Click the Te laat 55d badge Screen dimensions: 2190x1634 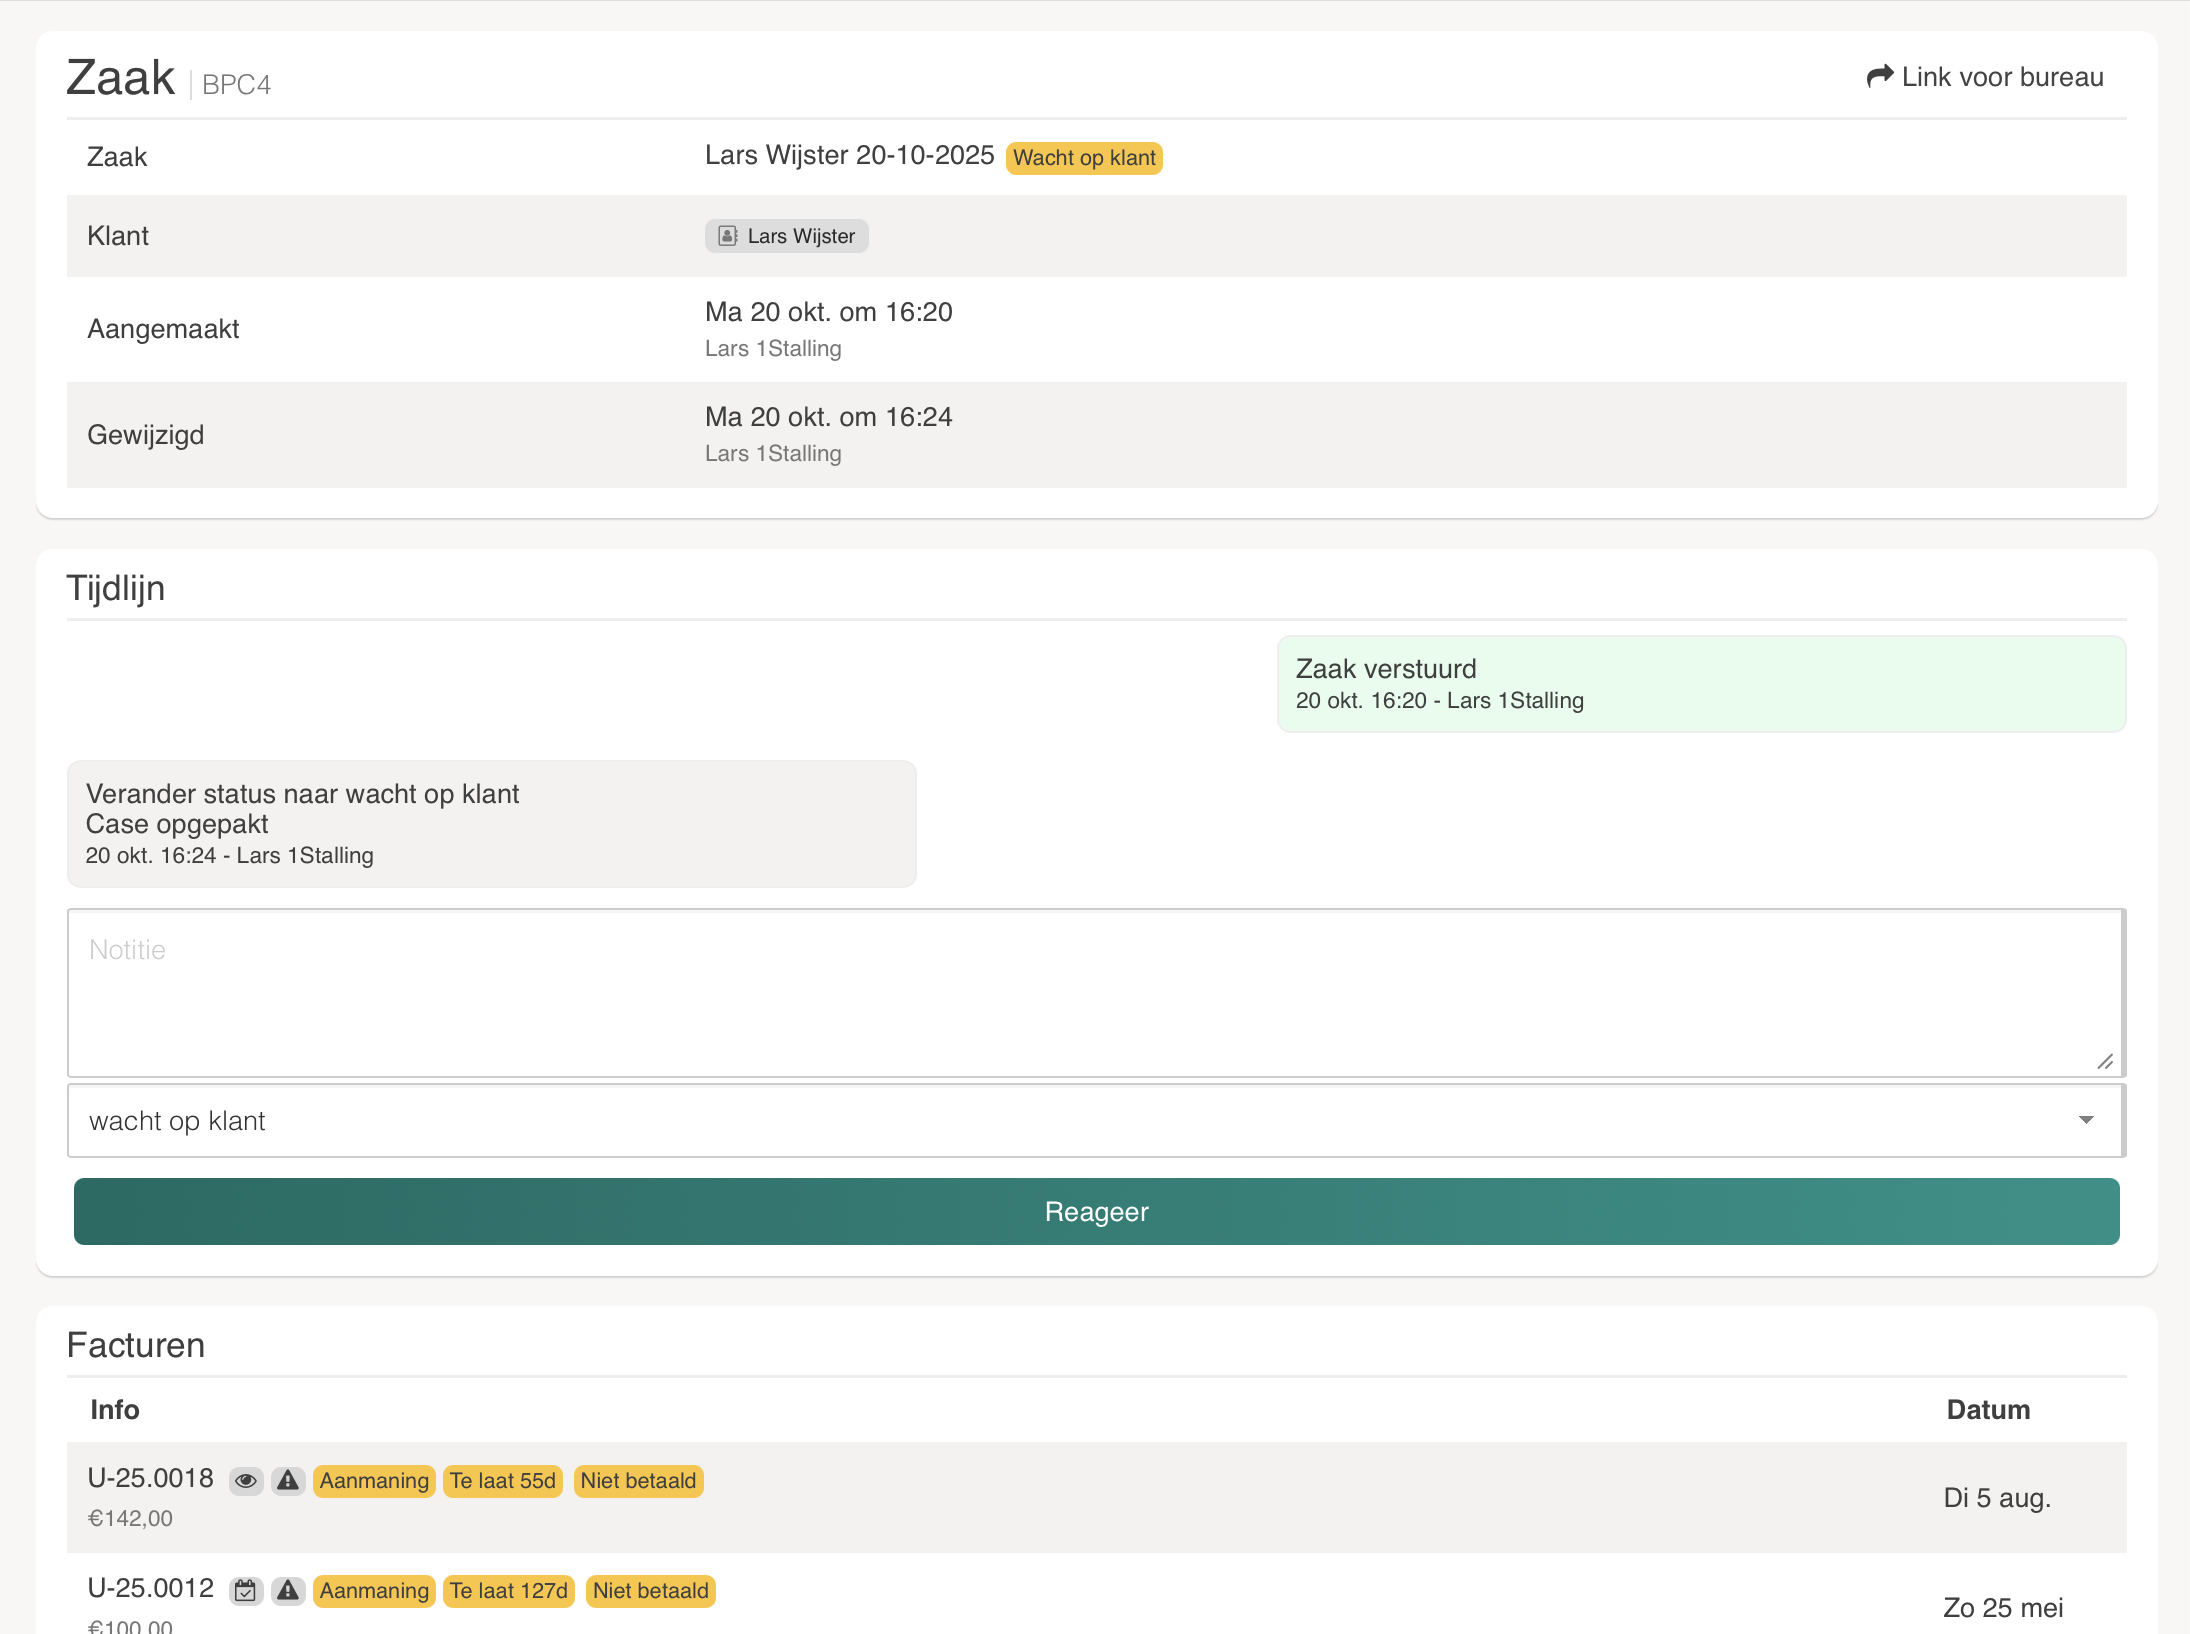point(502,1481)
